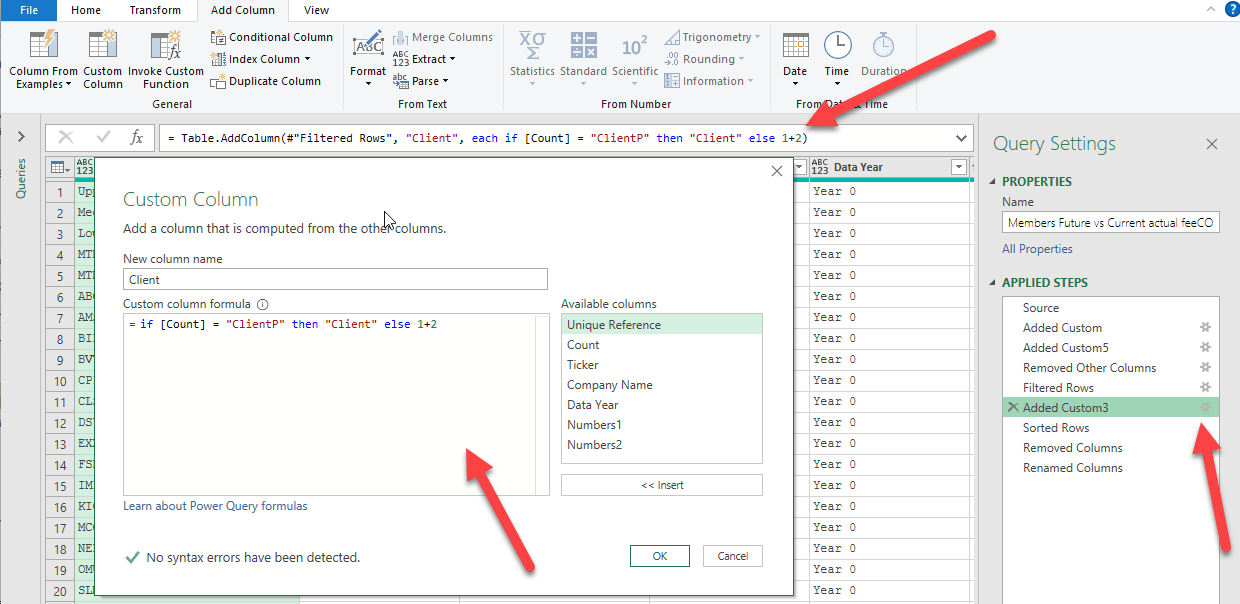Select Company Name in Available columns
This screenshot has height=604, width=1240.
pyautogui.click(x=610, y=384)
